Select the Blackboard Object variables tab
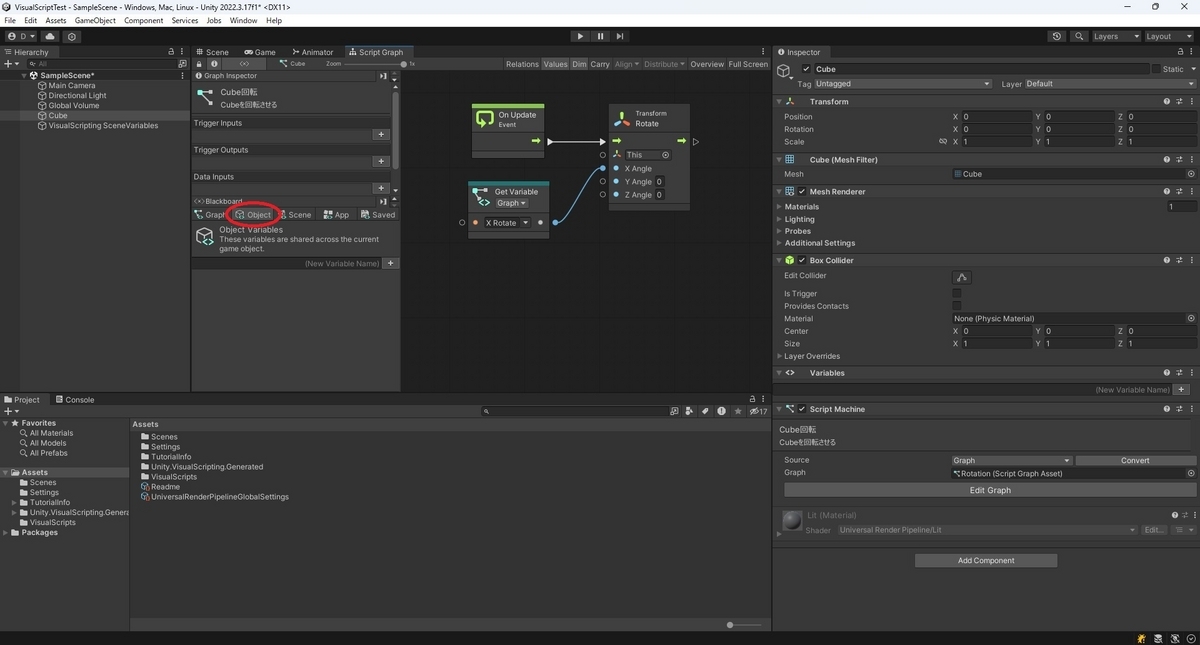Viewport: 1200px width, 645px height. click(254, 214)
